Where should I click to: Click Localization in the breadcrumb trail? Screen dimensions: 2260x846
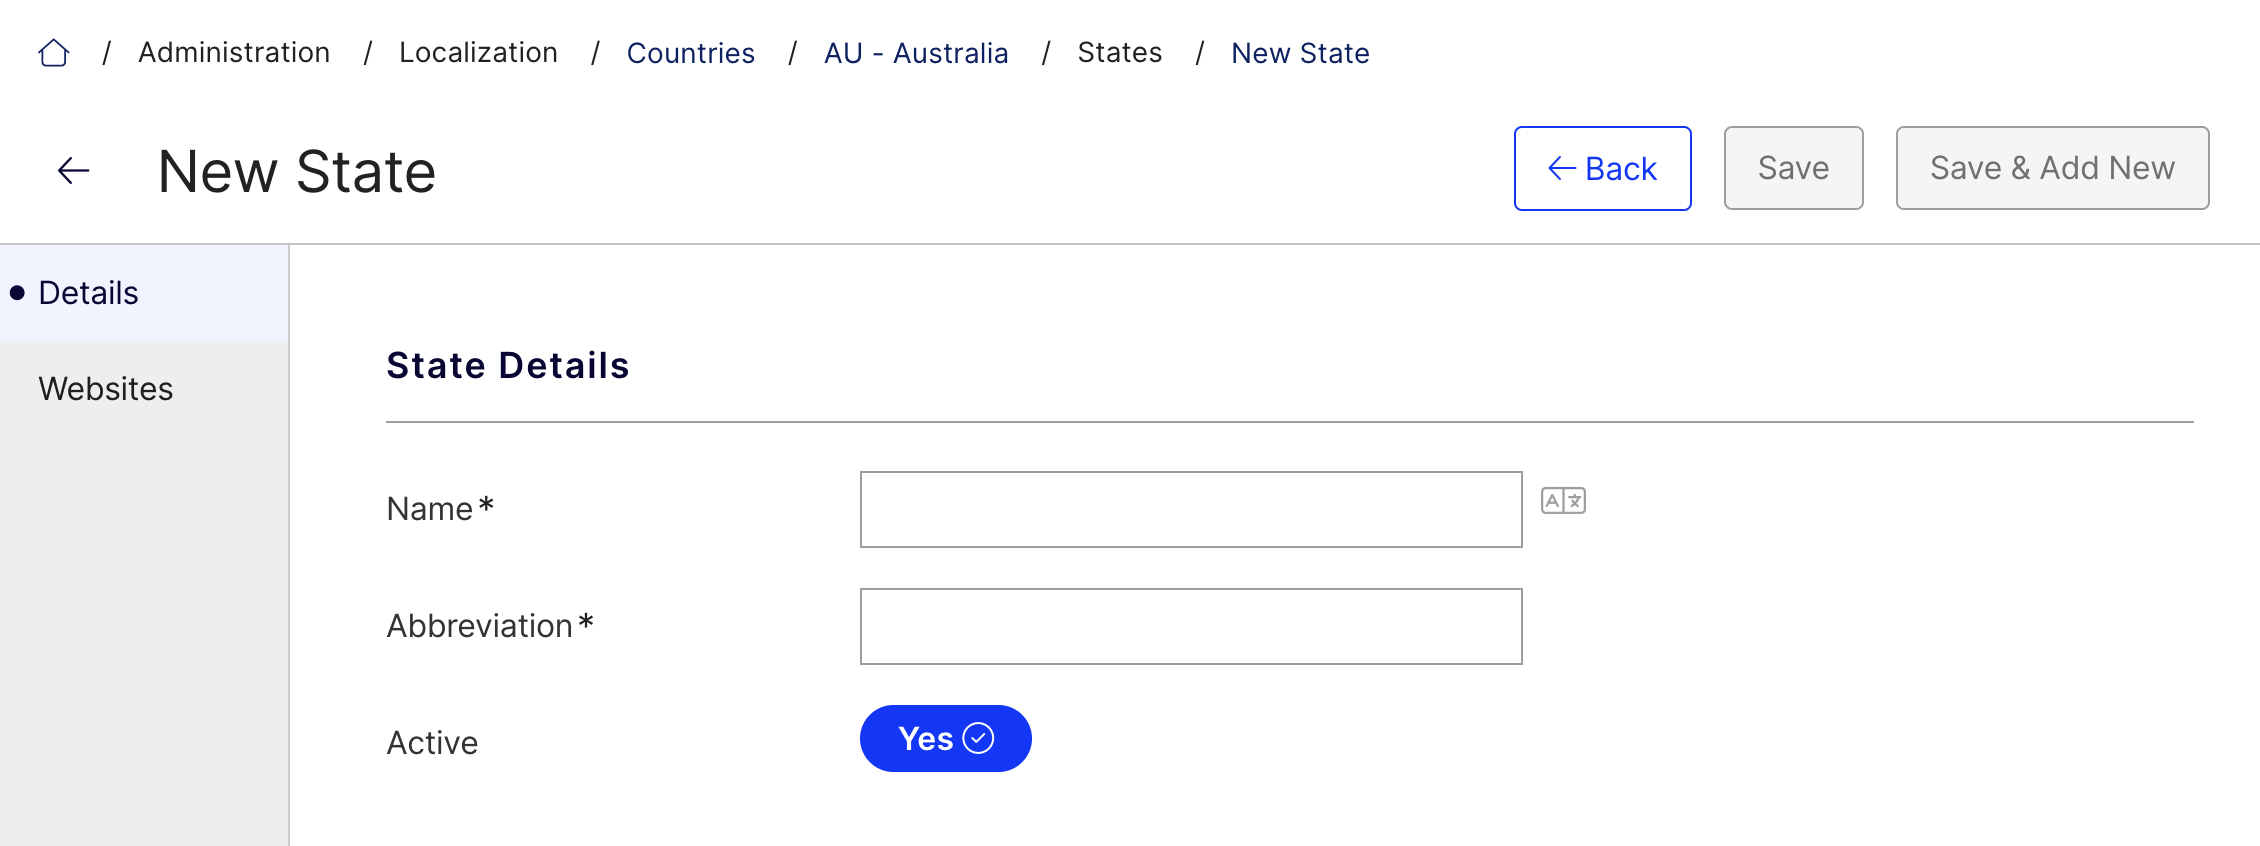tap(479, 52)
